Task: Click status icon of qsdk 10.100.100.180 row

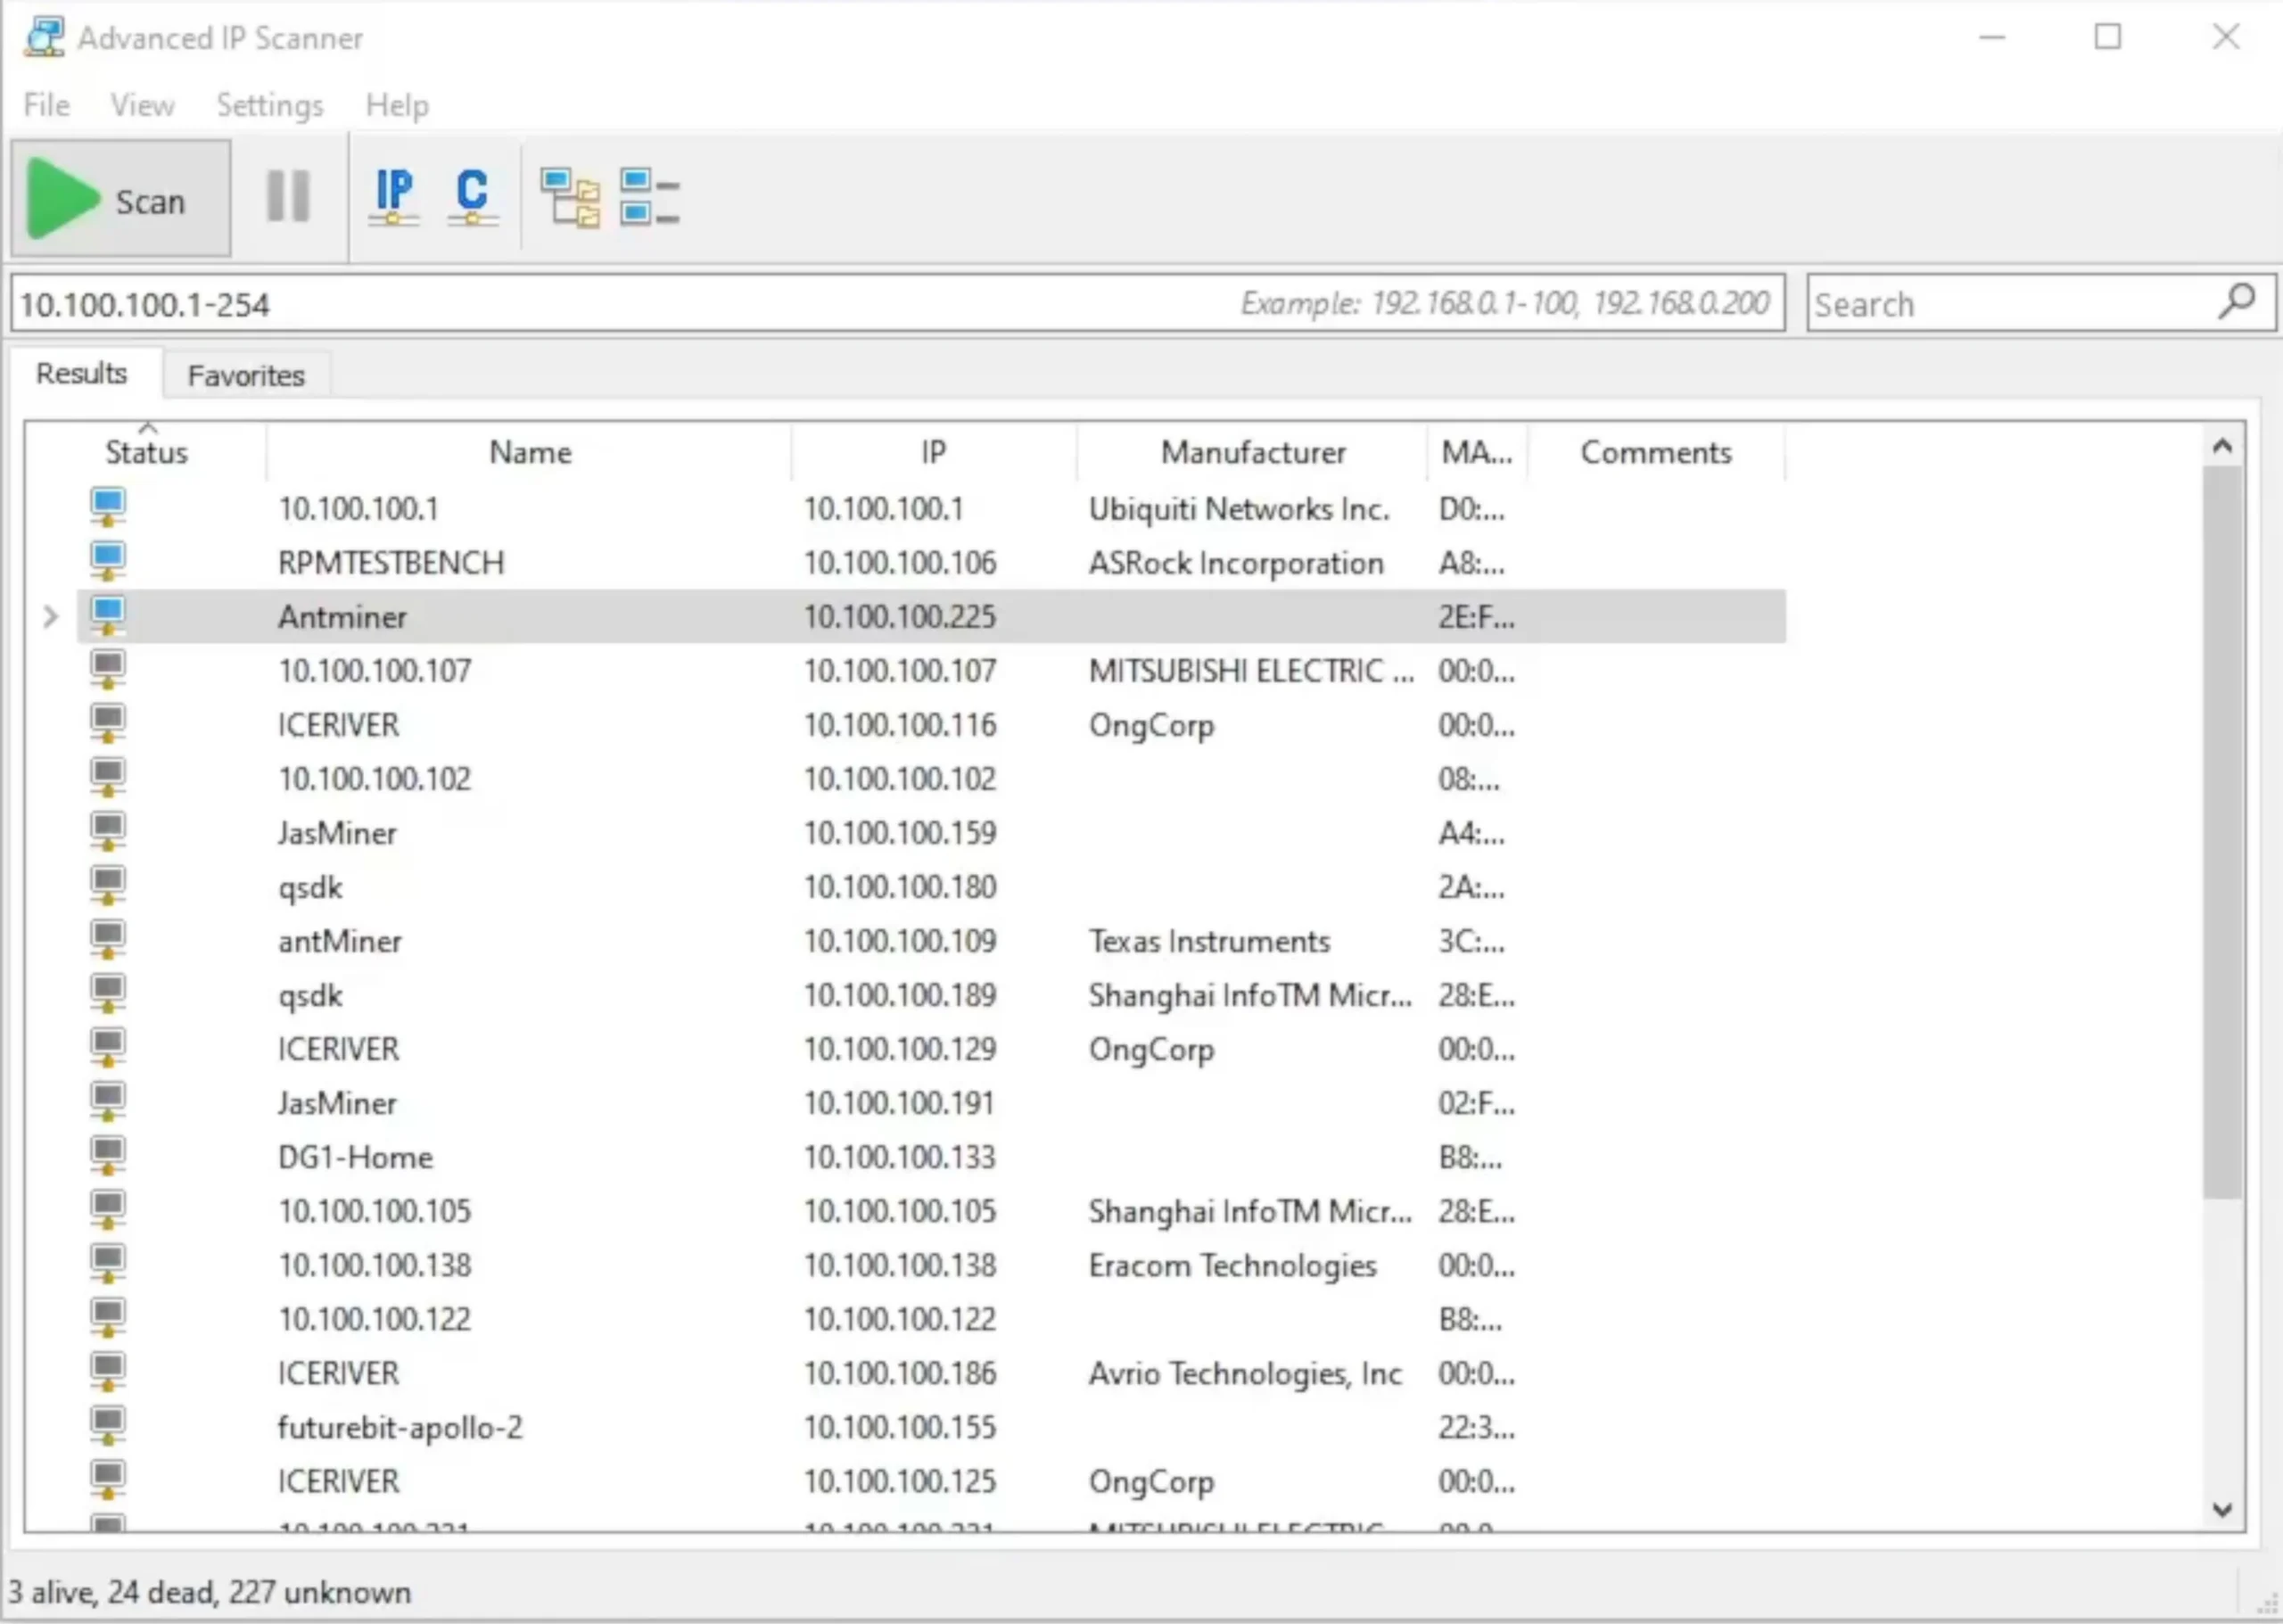Action: click(108, 885)
